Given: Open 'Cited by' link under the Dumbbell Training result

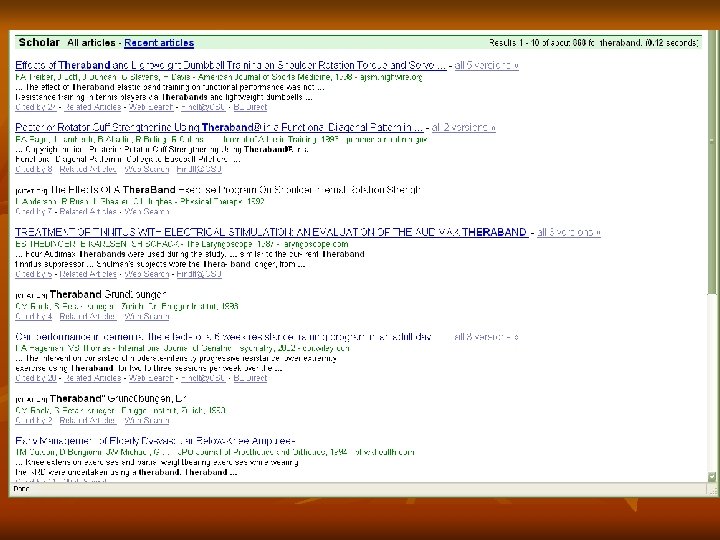Looking at the screenshot, I should [36, 107].
